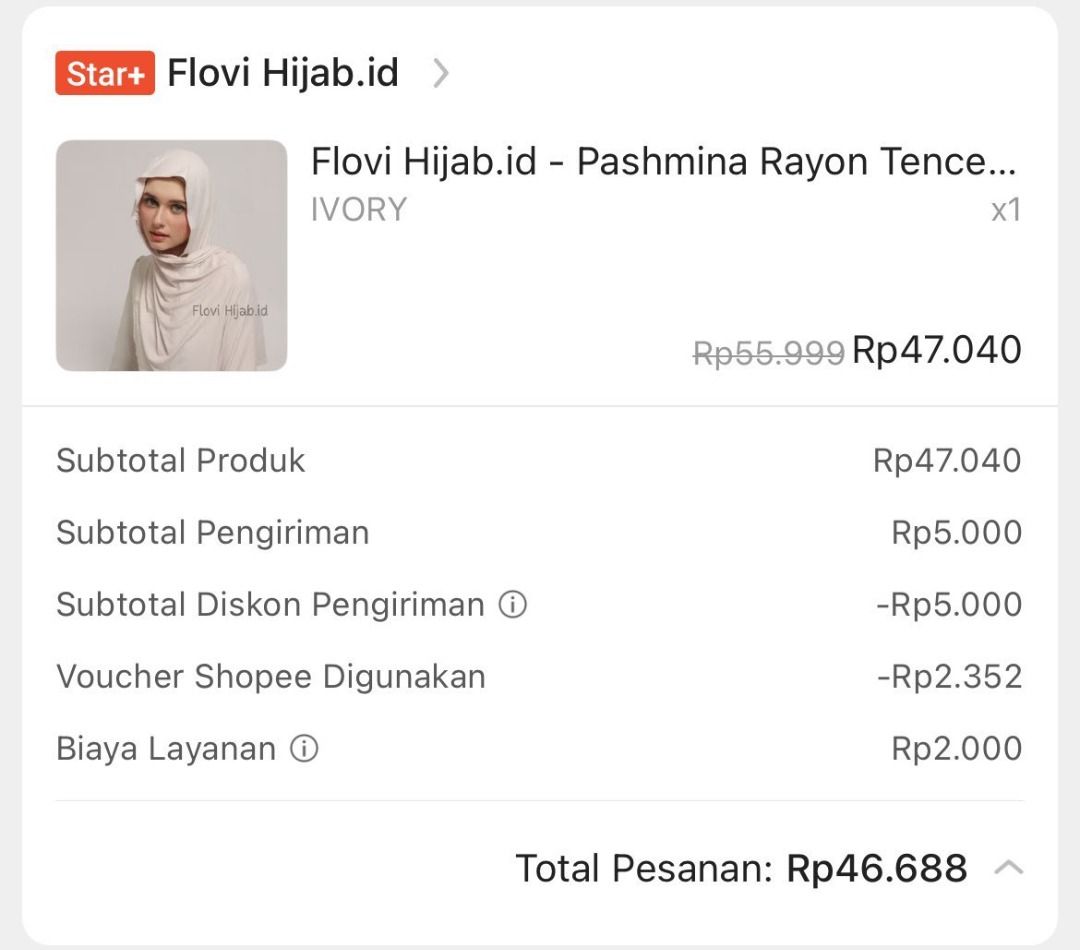
Task: Click the Rp5.000 shipping subtotal amount
Action: 956,532
